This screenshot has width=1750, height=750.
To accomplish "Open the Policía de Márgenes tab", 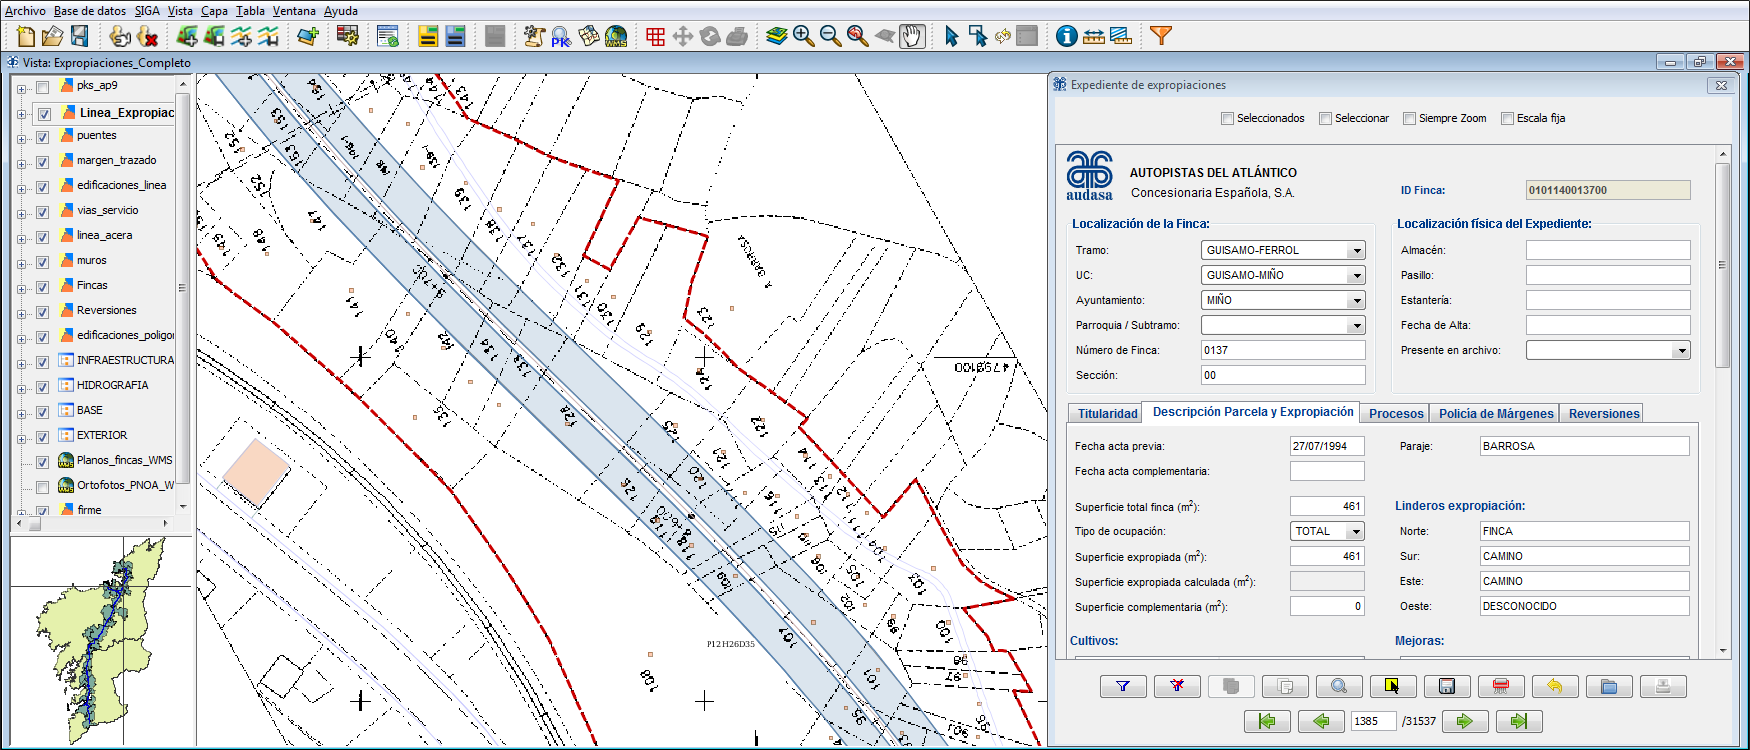I will click(x=1495, y=414).
